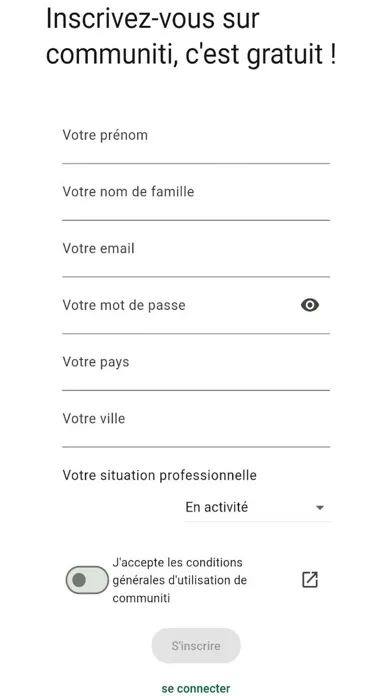
Task: Click the grey knob of the terms switch
Action: click(x=79, y=580)
